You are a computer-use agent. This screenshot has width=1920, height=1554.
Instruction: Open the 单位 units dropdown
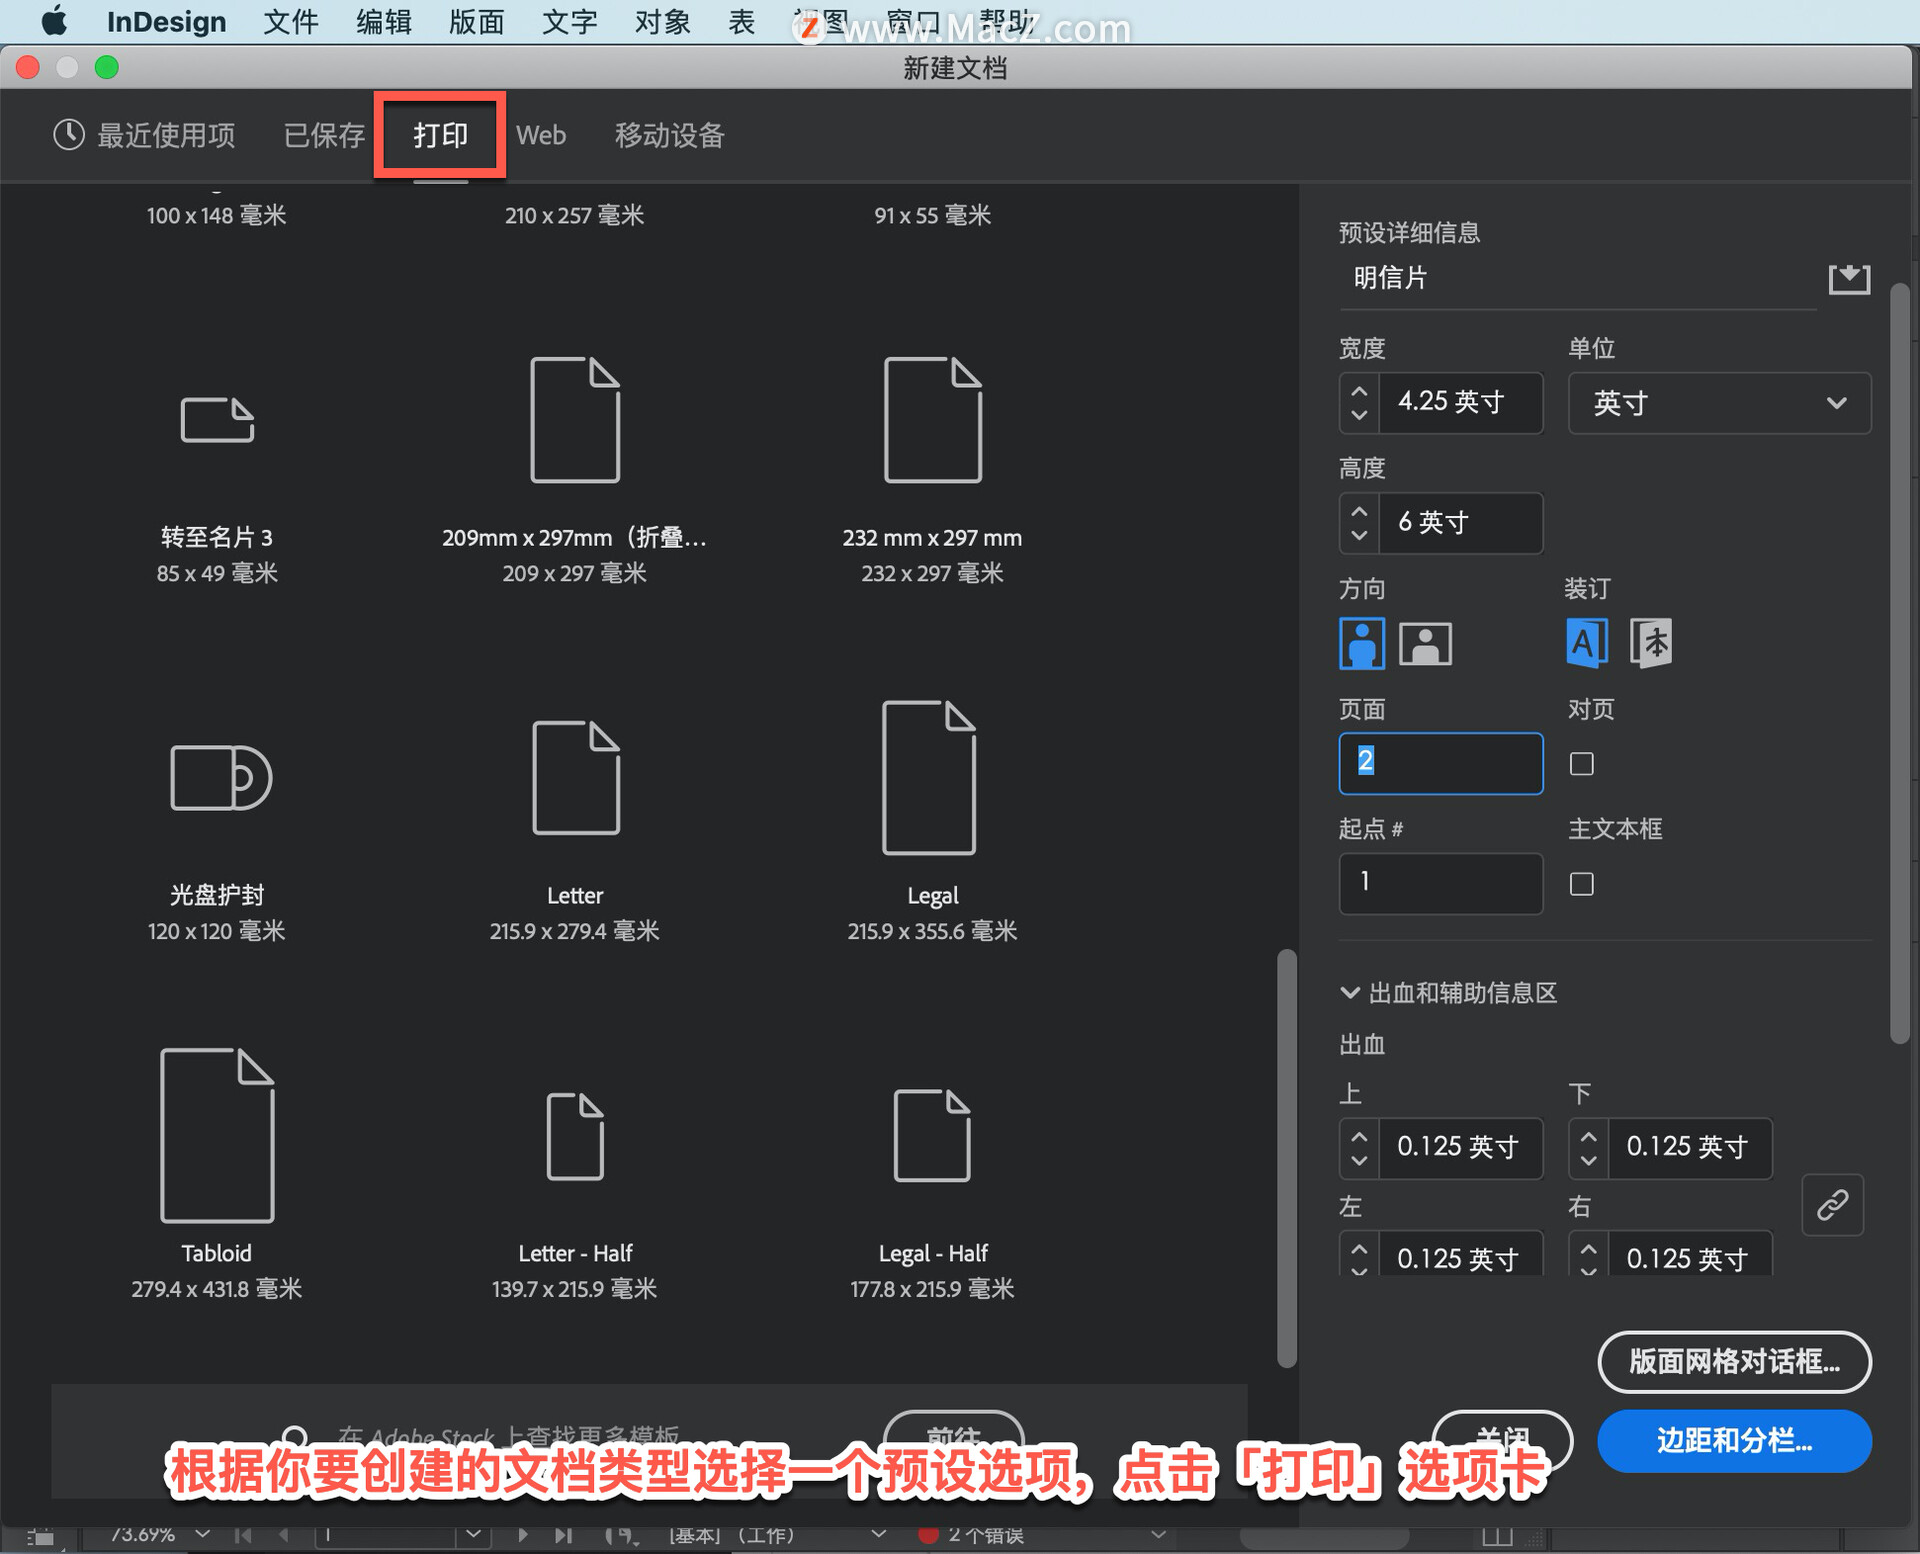click(1719, 403)
